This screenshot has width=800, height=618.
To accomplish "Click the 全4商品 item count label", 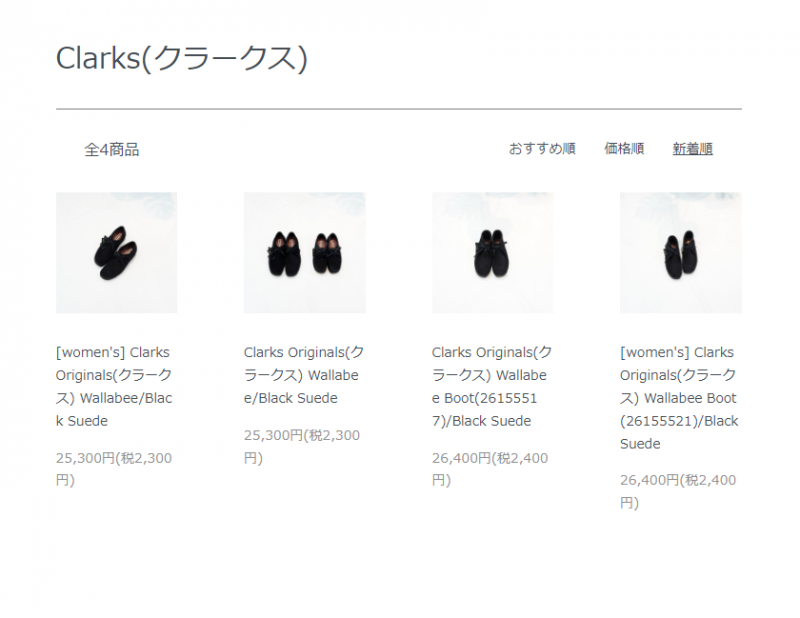I will (x=112, y=150).
